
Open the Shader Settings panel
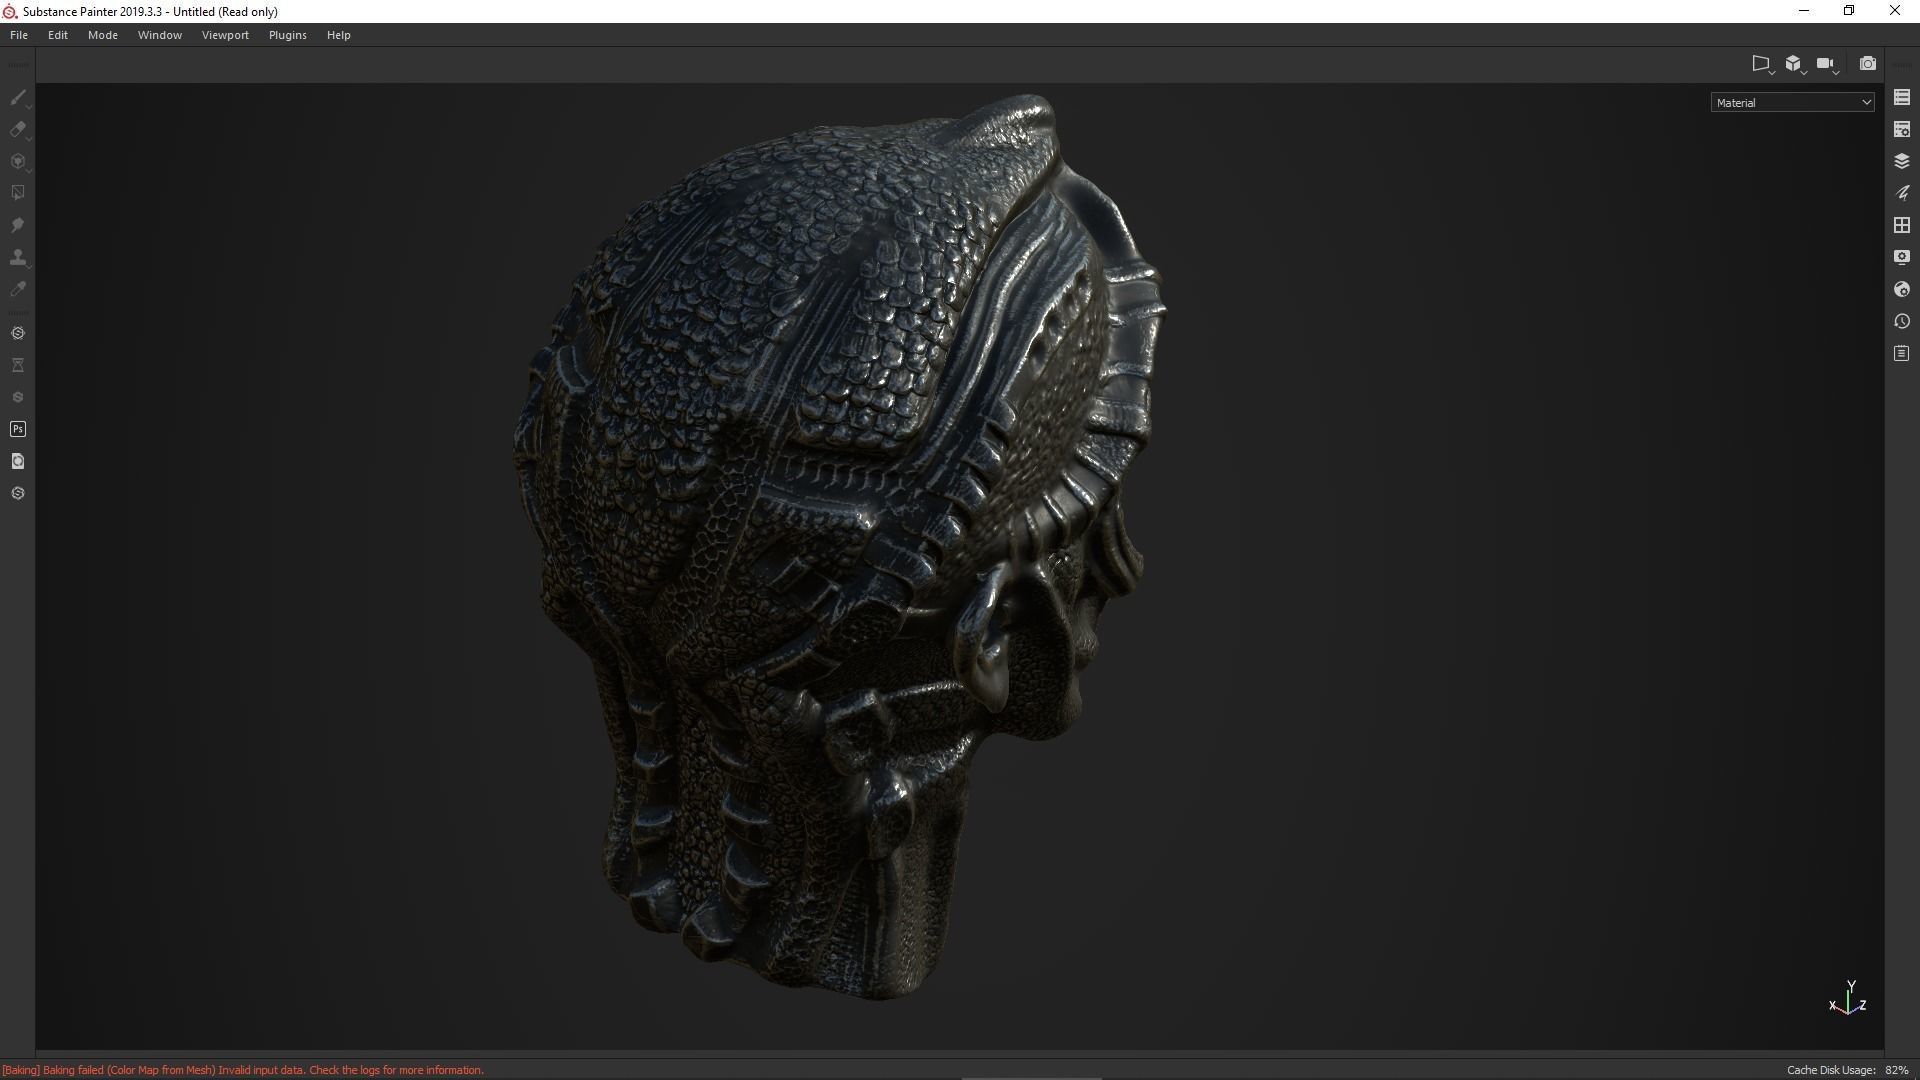(1902, 289)
